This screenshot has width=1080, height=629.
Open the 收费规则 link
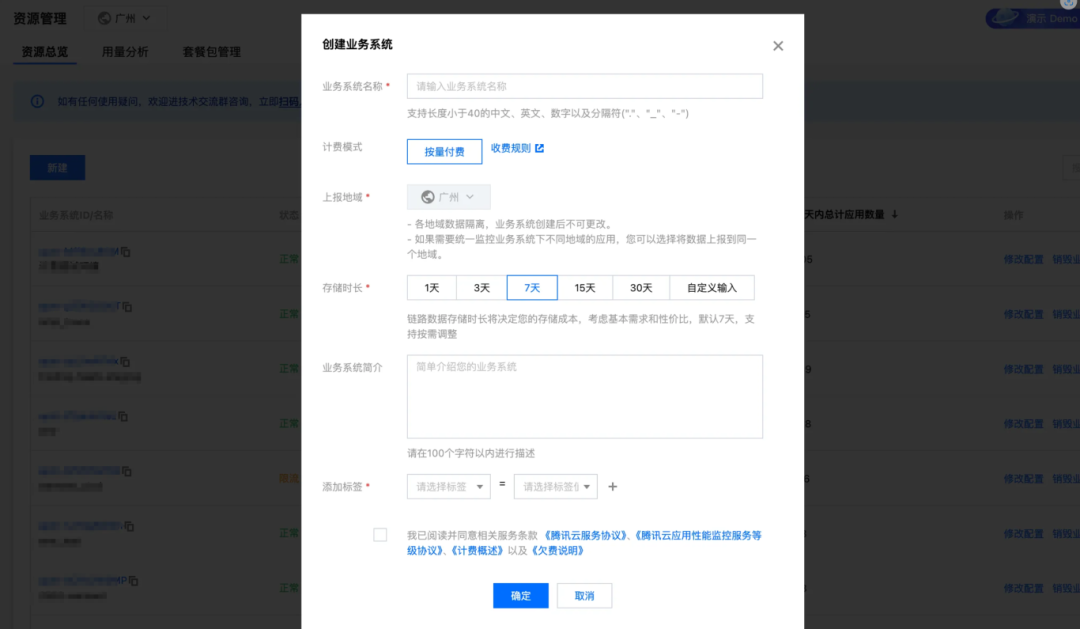click(x=510, y=148)
